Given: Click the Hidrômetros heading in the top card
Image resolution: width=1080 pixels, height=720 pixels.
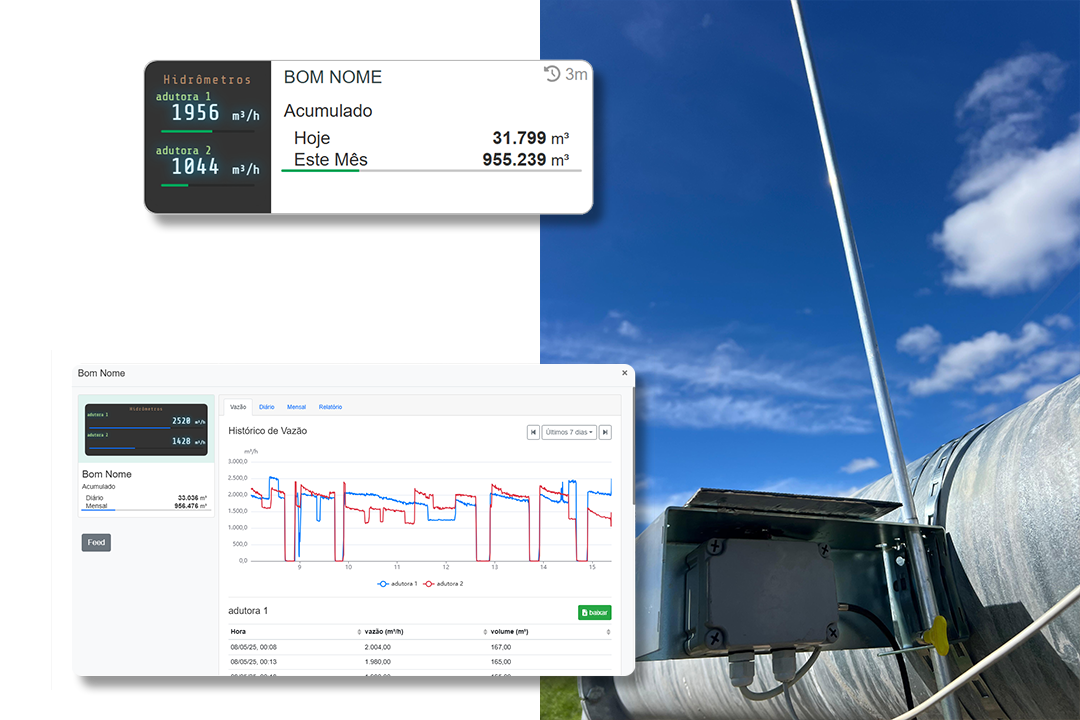Looking at the screenshot, I should pyautogui.click(x=207, y=79).
